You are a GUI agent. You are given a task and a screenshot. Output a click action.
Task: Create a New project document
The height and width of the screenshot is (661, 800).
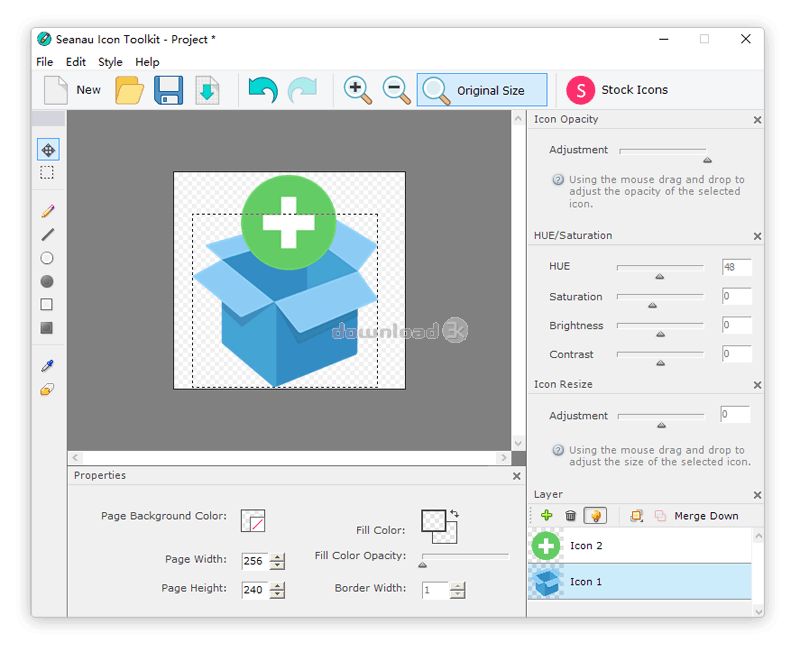72,90
